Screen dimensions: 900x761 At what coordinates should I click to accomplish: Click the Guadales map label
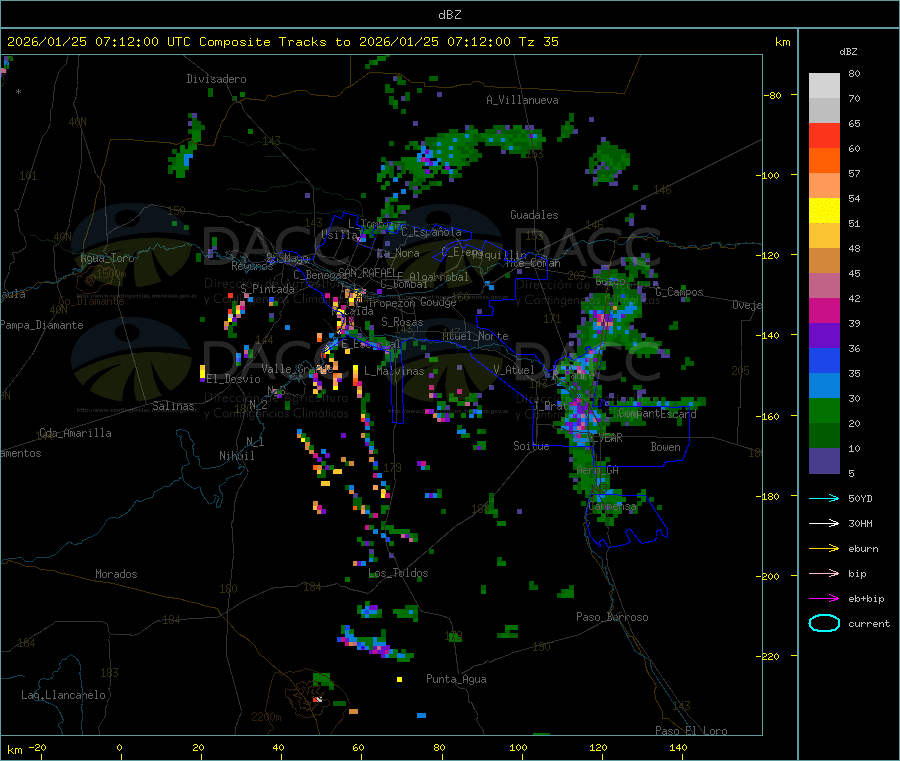(x=534, y=215)
